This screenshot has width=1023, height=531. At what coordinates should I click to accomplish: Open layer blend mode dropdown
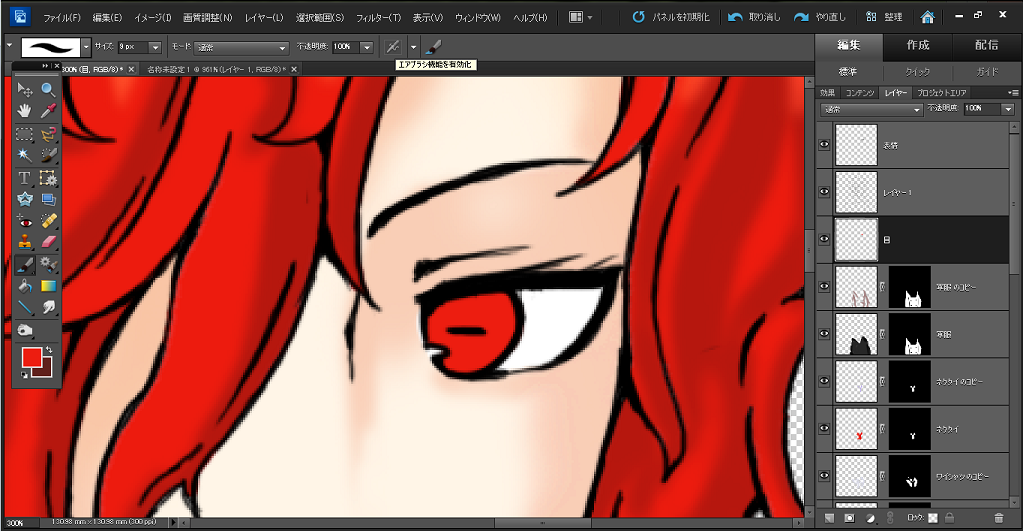pyautogui.click(x=871, y=110)
